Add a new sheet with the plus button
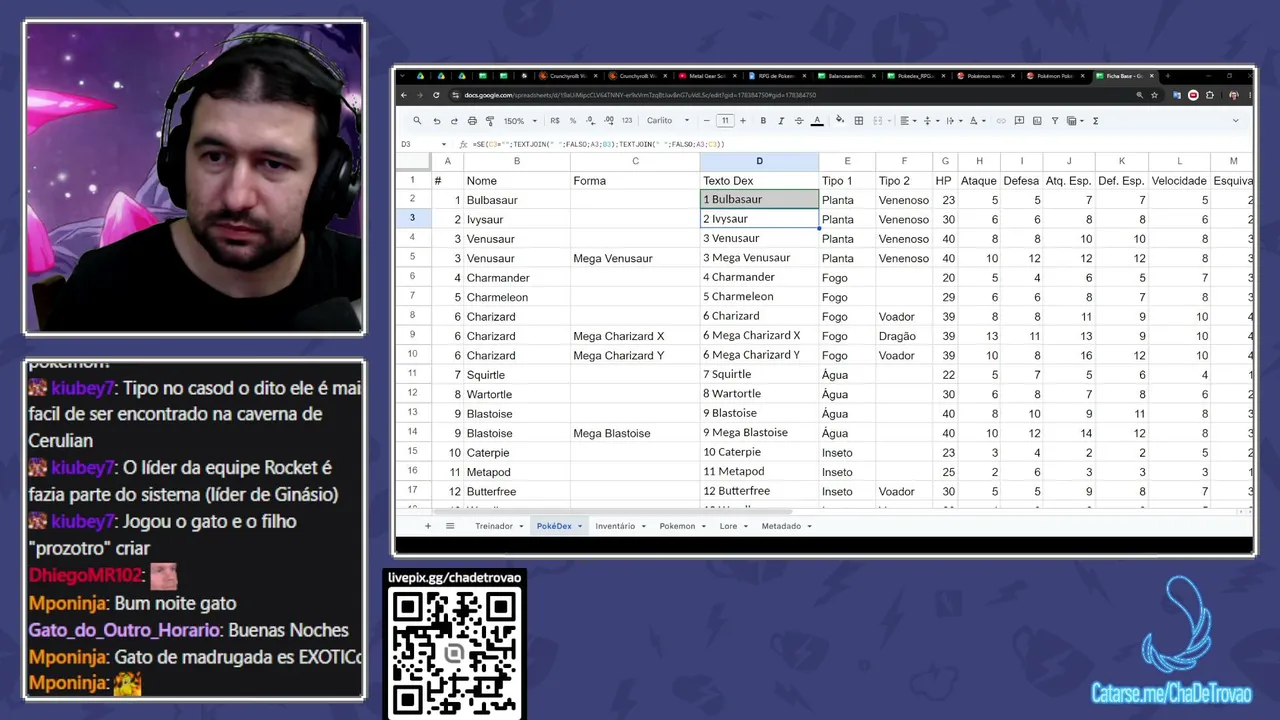Image resolution: width=1280 pixels, height=720 pixels. 428,526
